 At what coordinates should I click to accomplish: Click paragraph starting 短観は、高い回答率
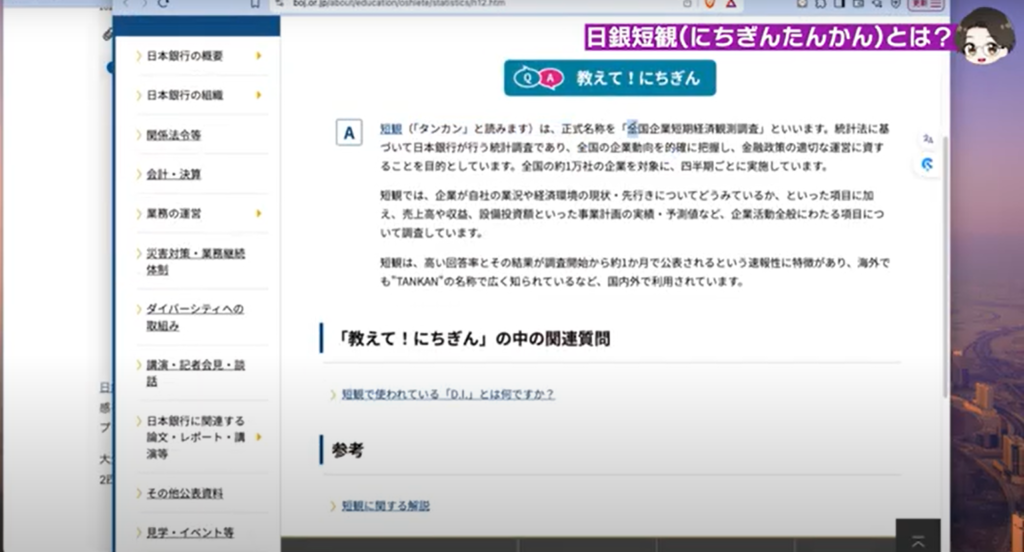click(x=634, y=272)
